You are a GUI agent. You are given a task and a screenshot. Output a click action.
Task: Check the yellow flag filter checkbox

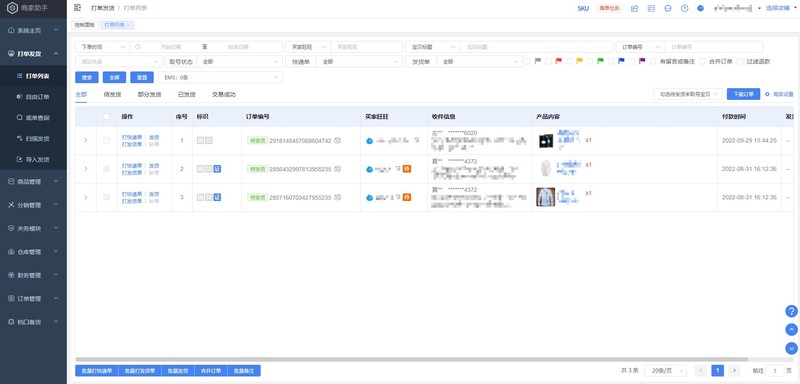tap(569, 61)
